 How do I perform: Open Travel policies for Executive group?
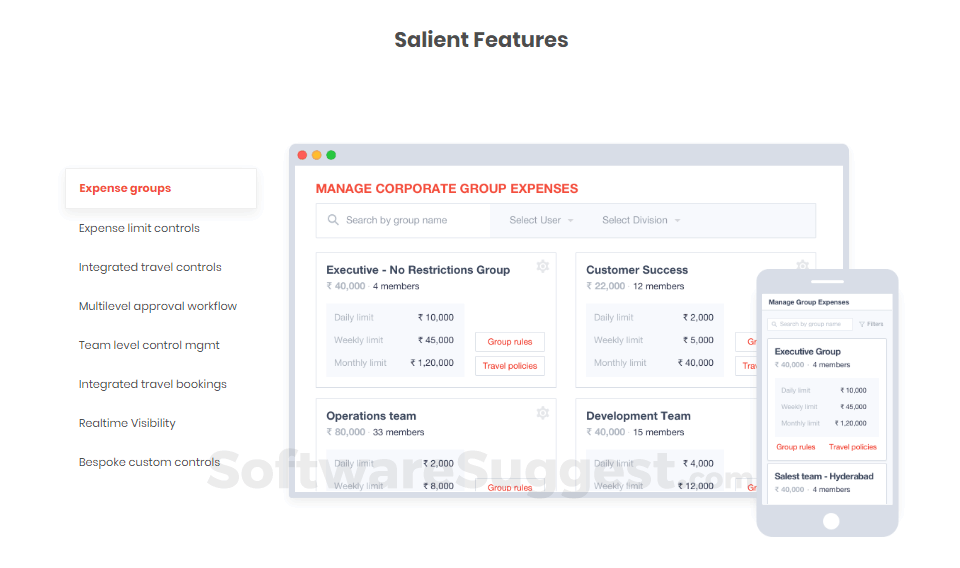tap(510, 366)
